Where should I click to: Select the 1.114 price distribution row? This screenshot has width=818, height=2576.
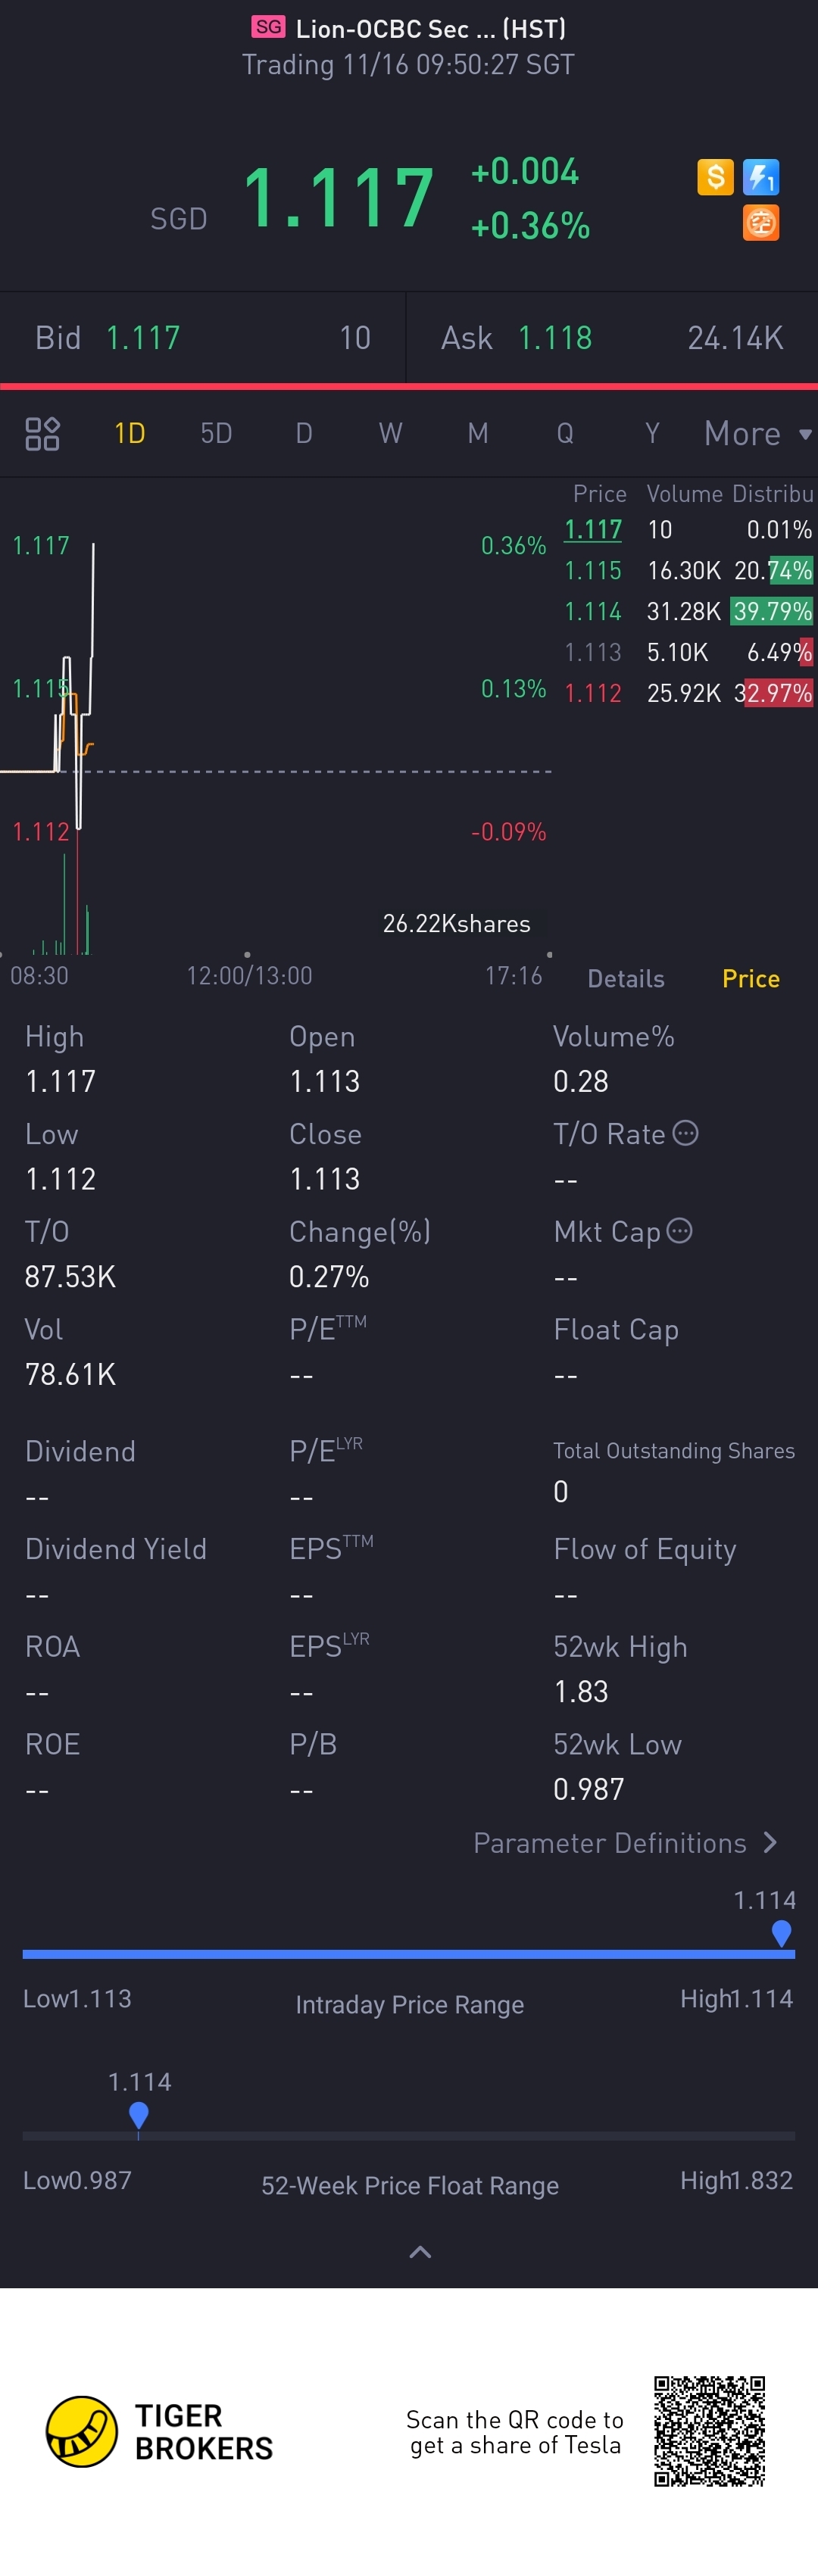[x=688, y=611]
